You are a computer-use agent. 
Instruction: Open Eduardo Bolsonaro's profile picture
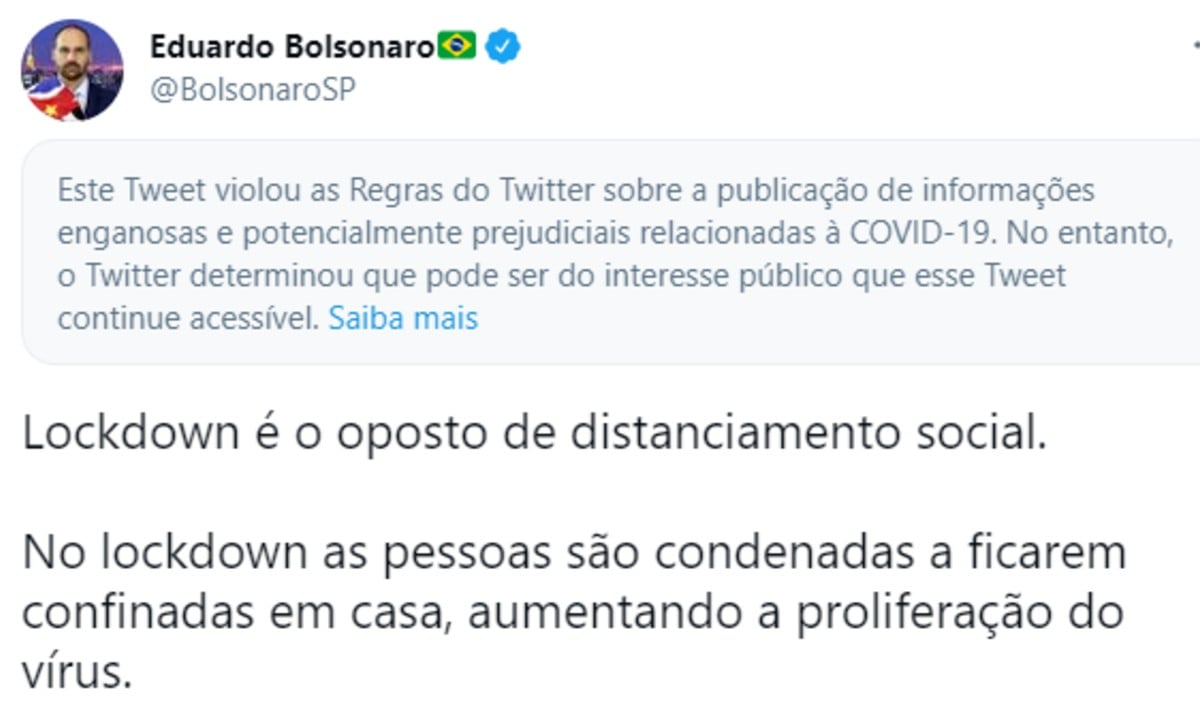71,69
